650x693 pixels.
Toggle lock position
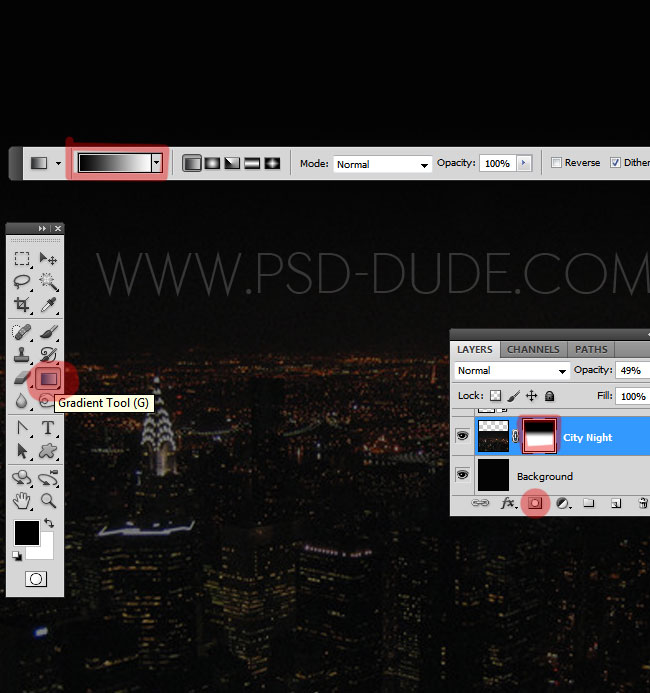point(532,396)
